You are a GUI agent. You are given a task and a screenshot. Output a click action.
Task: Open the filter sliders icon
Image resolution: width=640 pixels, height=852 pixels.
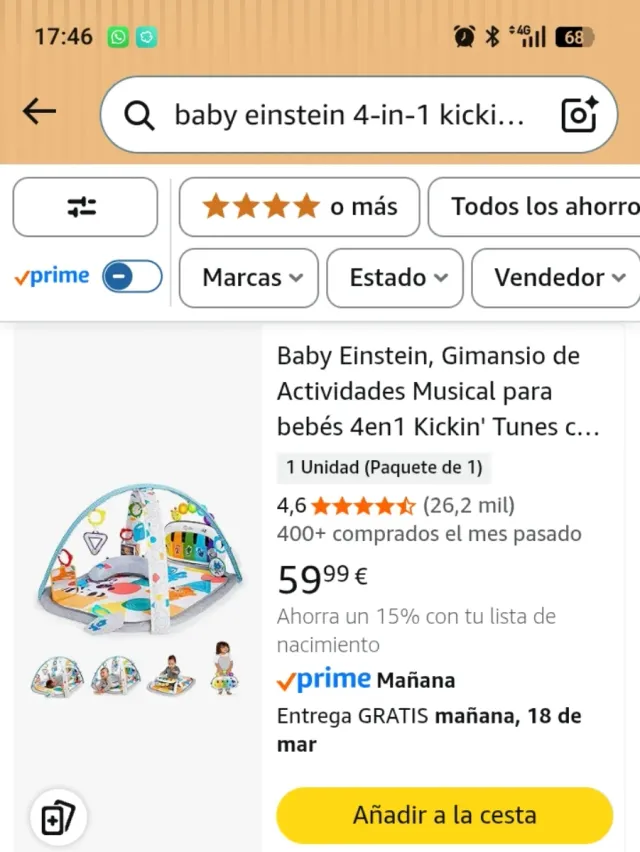click(84, 207)
